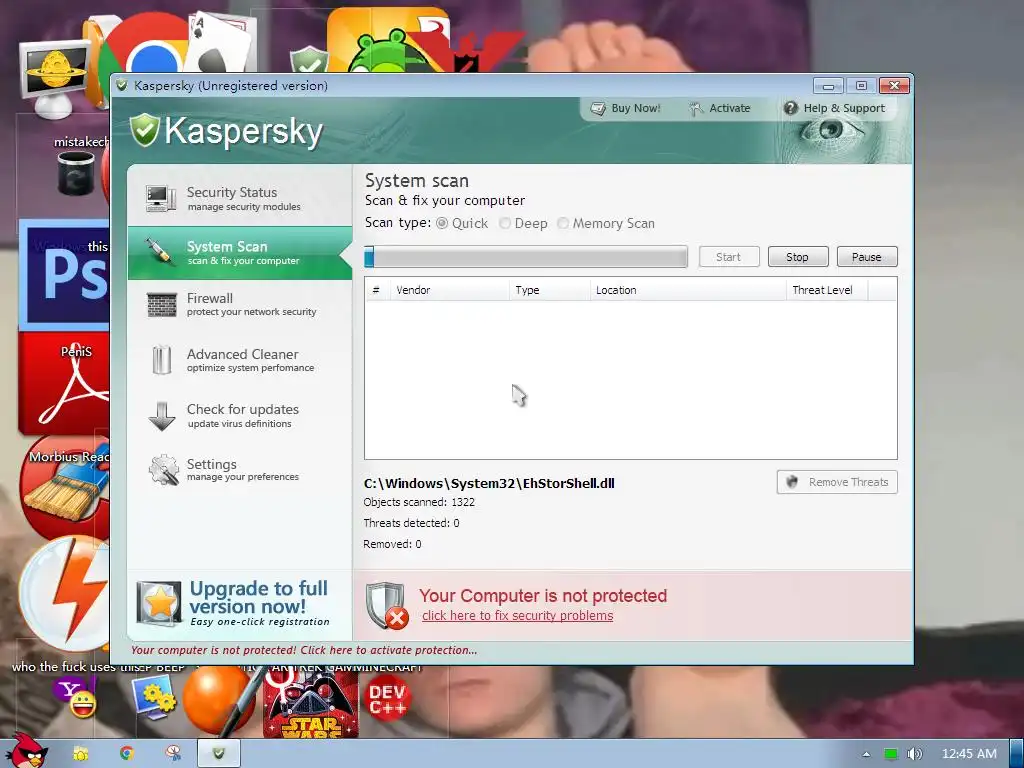Open the broom cleaner desktop icon

pyautogui.click(x=64, y=487)
